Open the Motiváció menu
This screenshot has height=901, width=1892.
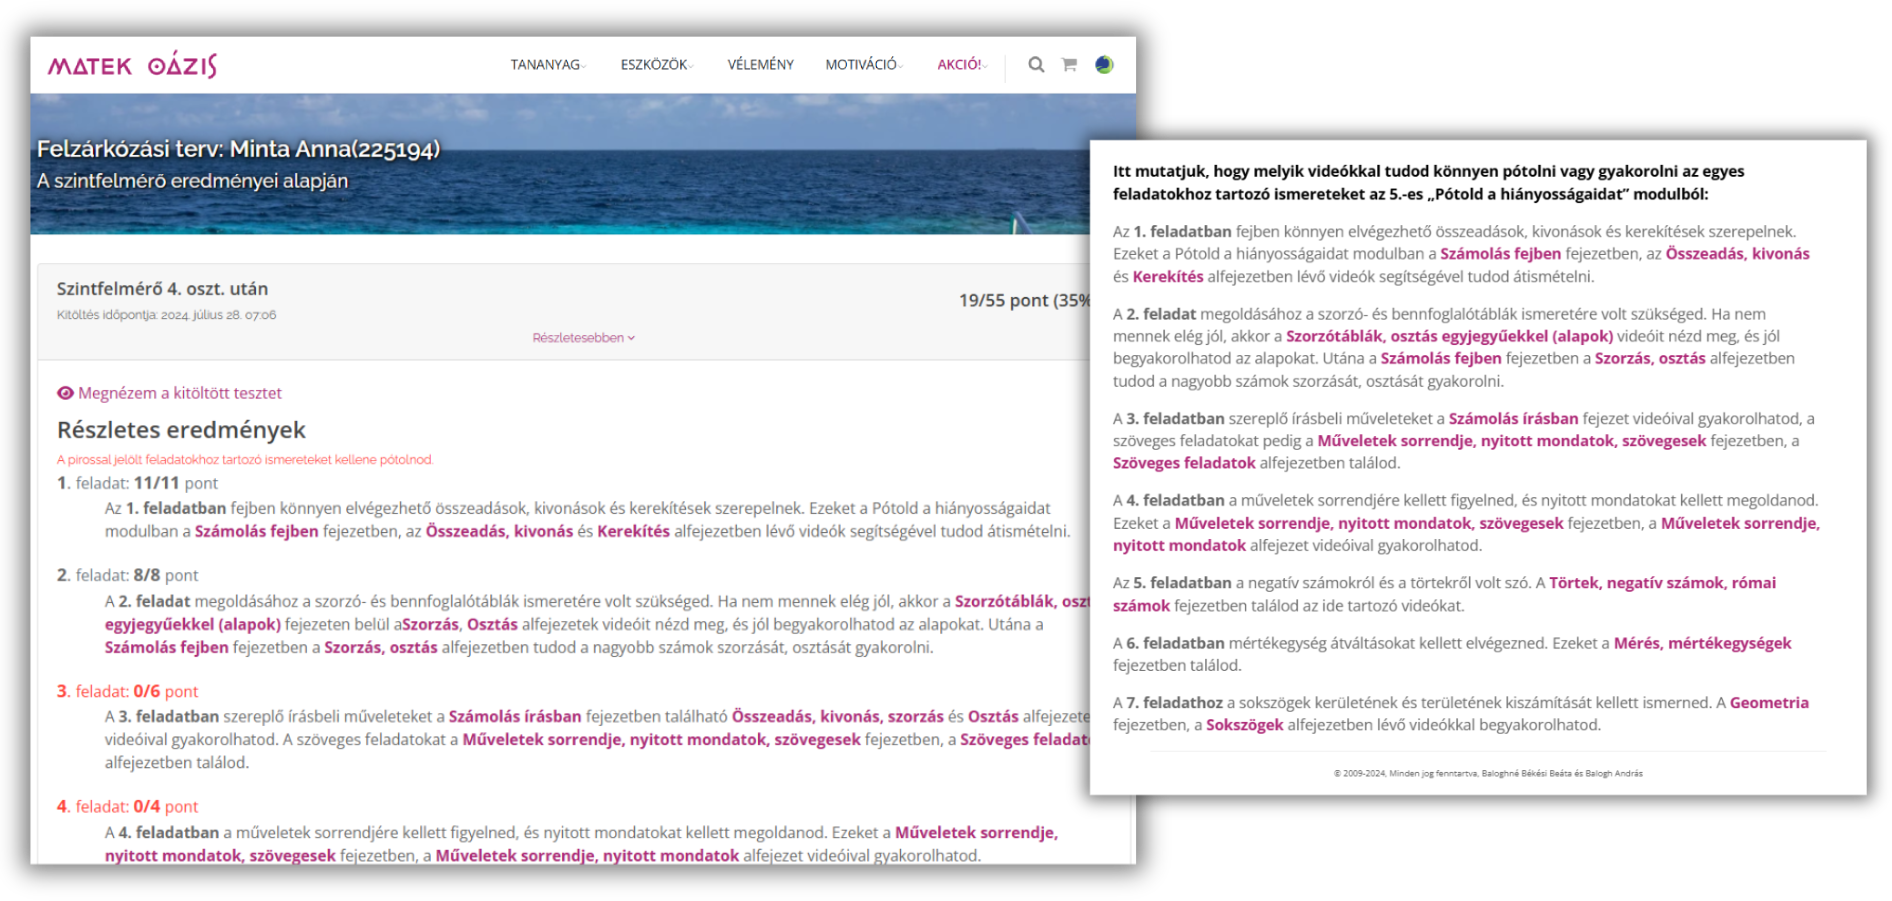click(863, 65)
